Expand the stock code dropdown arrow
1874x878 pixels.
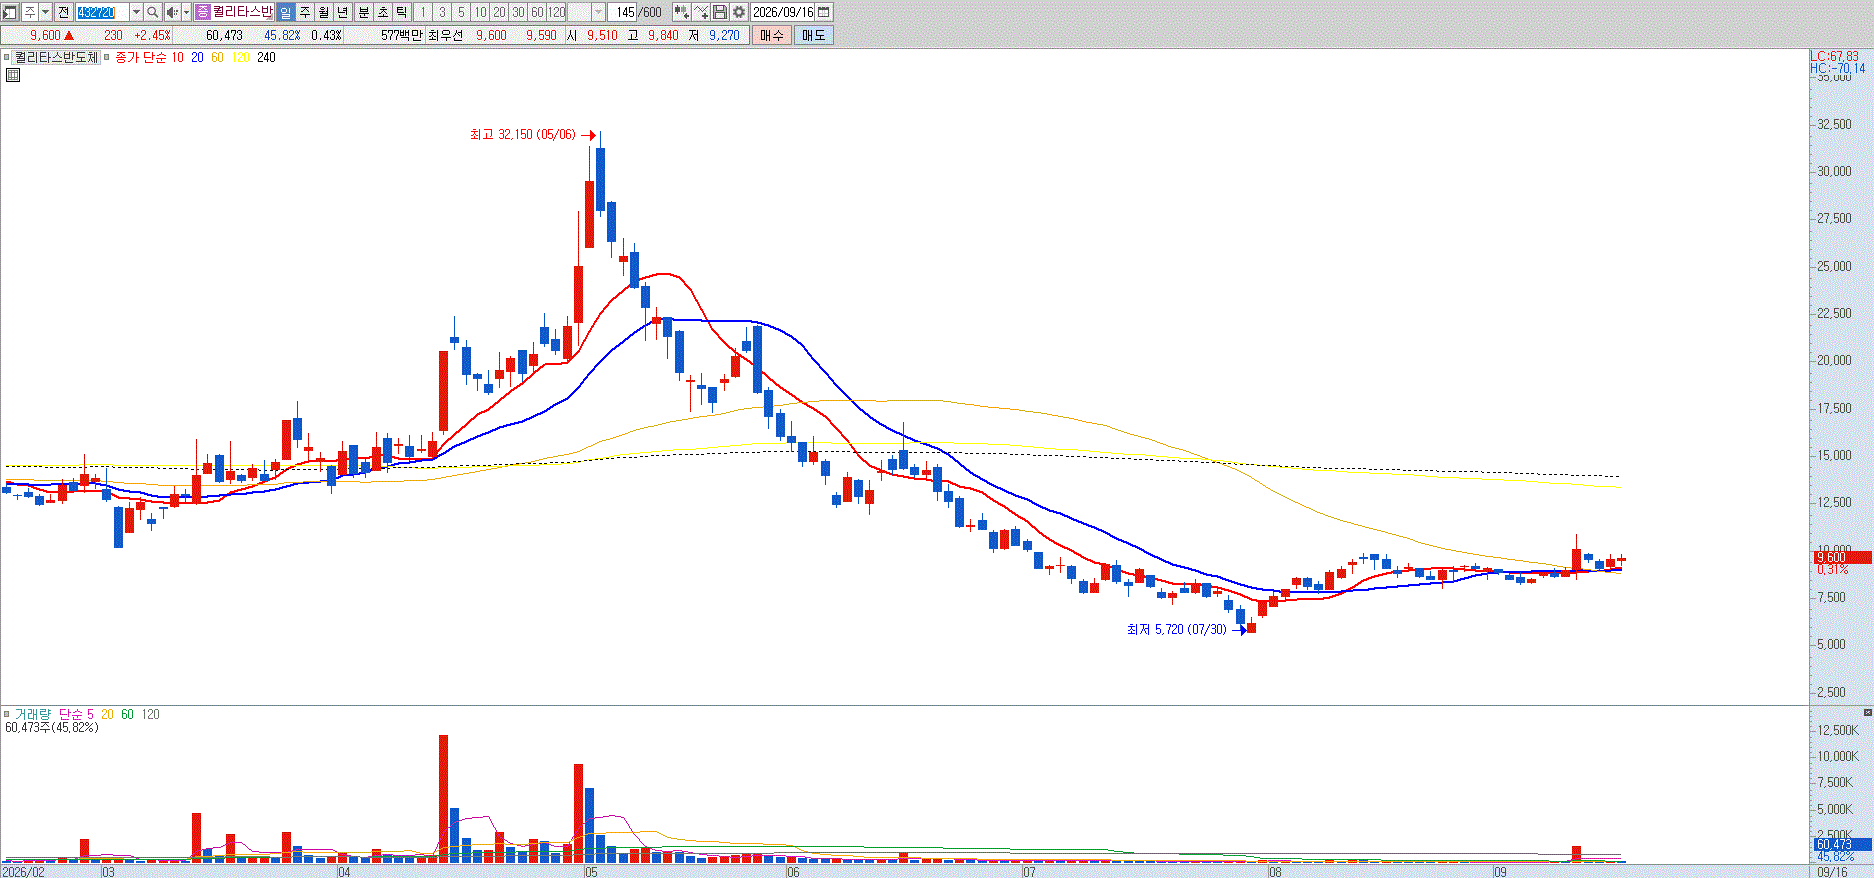tap(136, 12)
